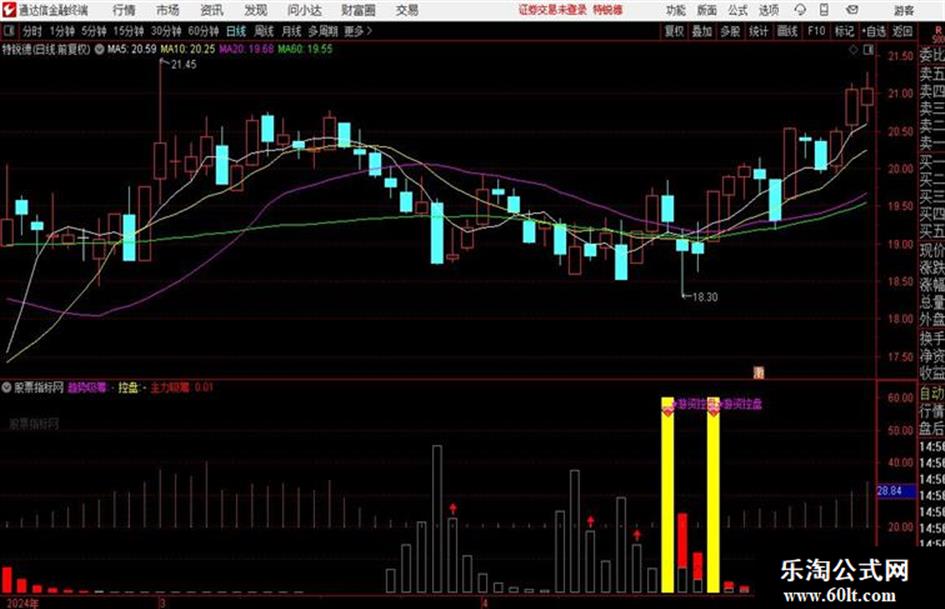Switch to the 周线 weekly tab

[263, 31]
